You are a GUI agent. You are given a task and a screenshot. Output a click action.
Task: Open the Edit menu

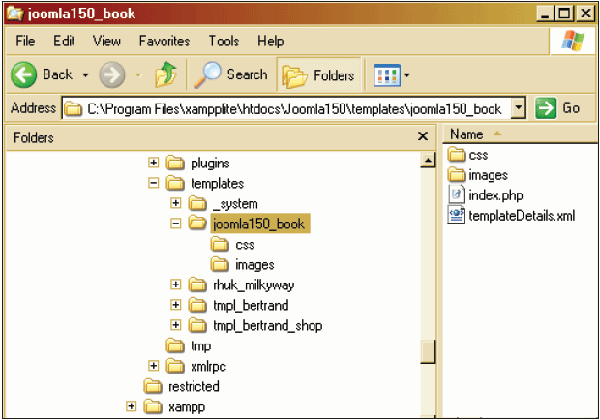pyautogui.click(x=64, y=41)
